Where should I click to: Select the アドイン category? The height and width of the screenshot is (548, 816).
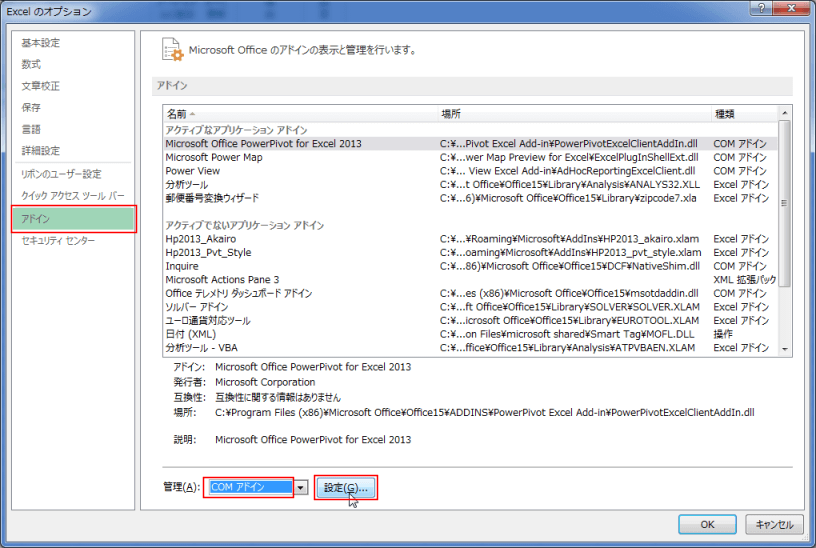coord(73,219)
